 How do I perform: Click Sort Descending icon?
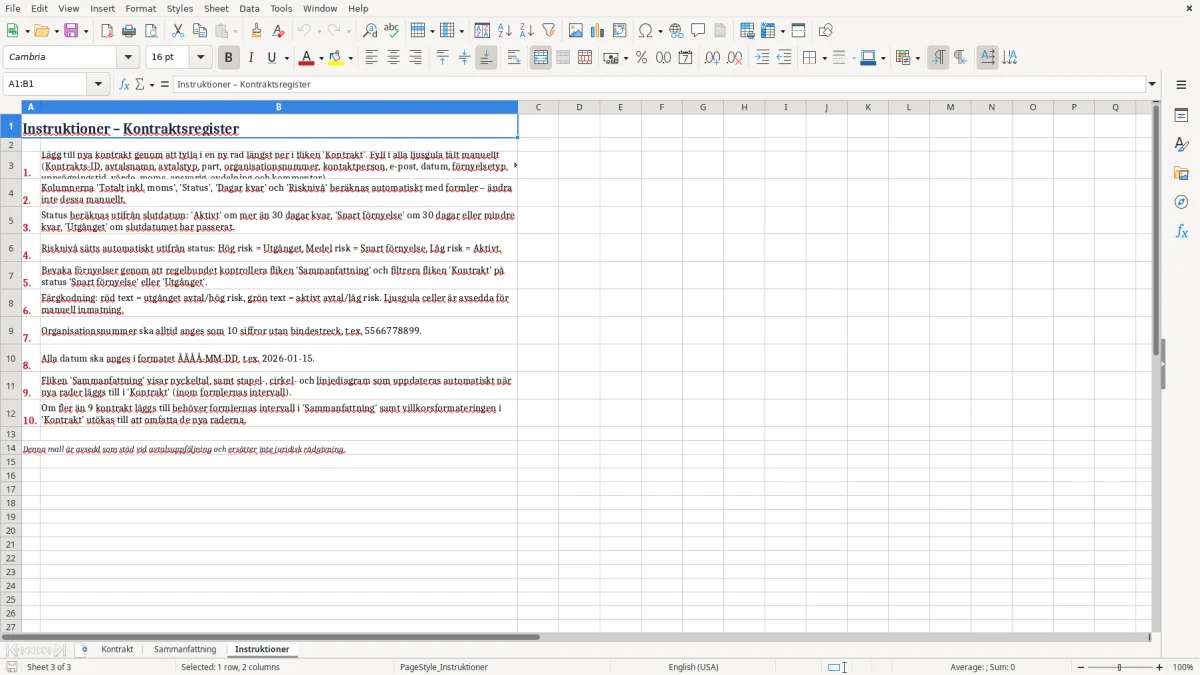tap(527, 31)
